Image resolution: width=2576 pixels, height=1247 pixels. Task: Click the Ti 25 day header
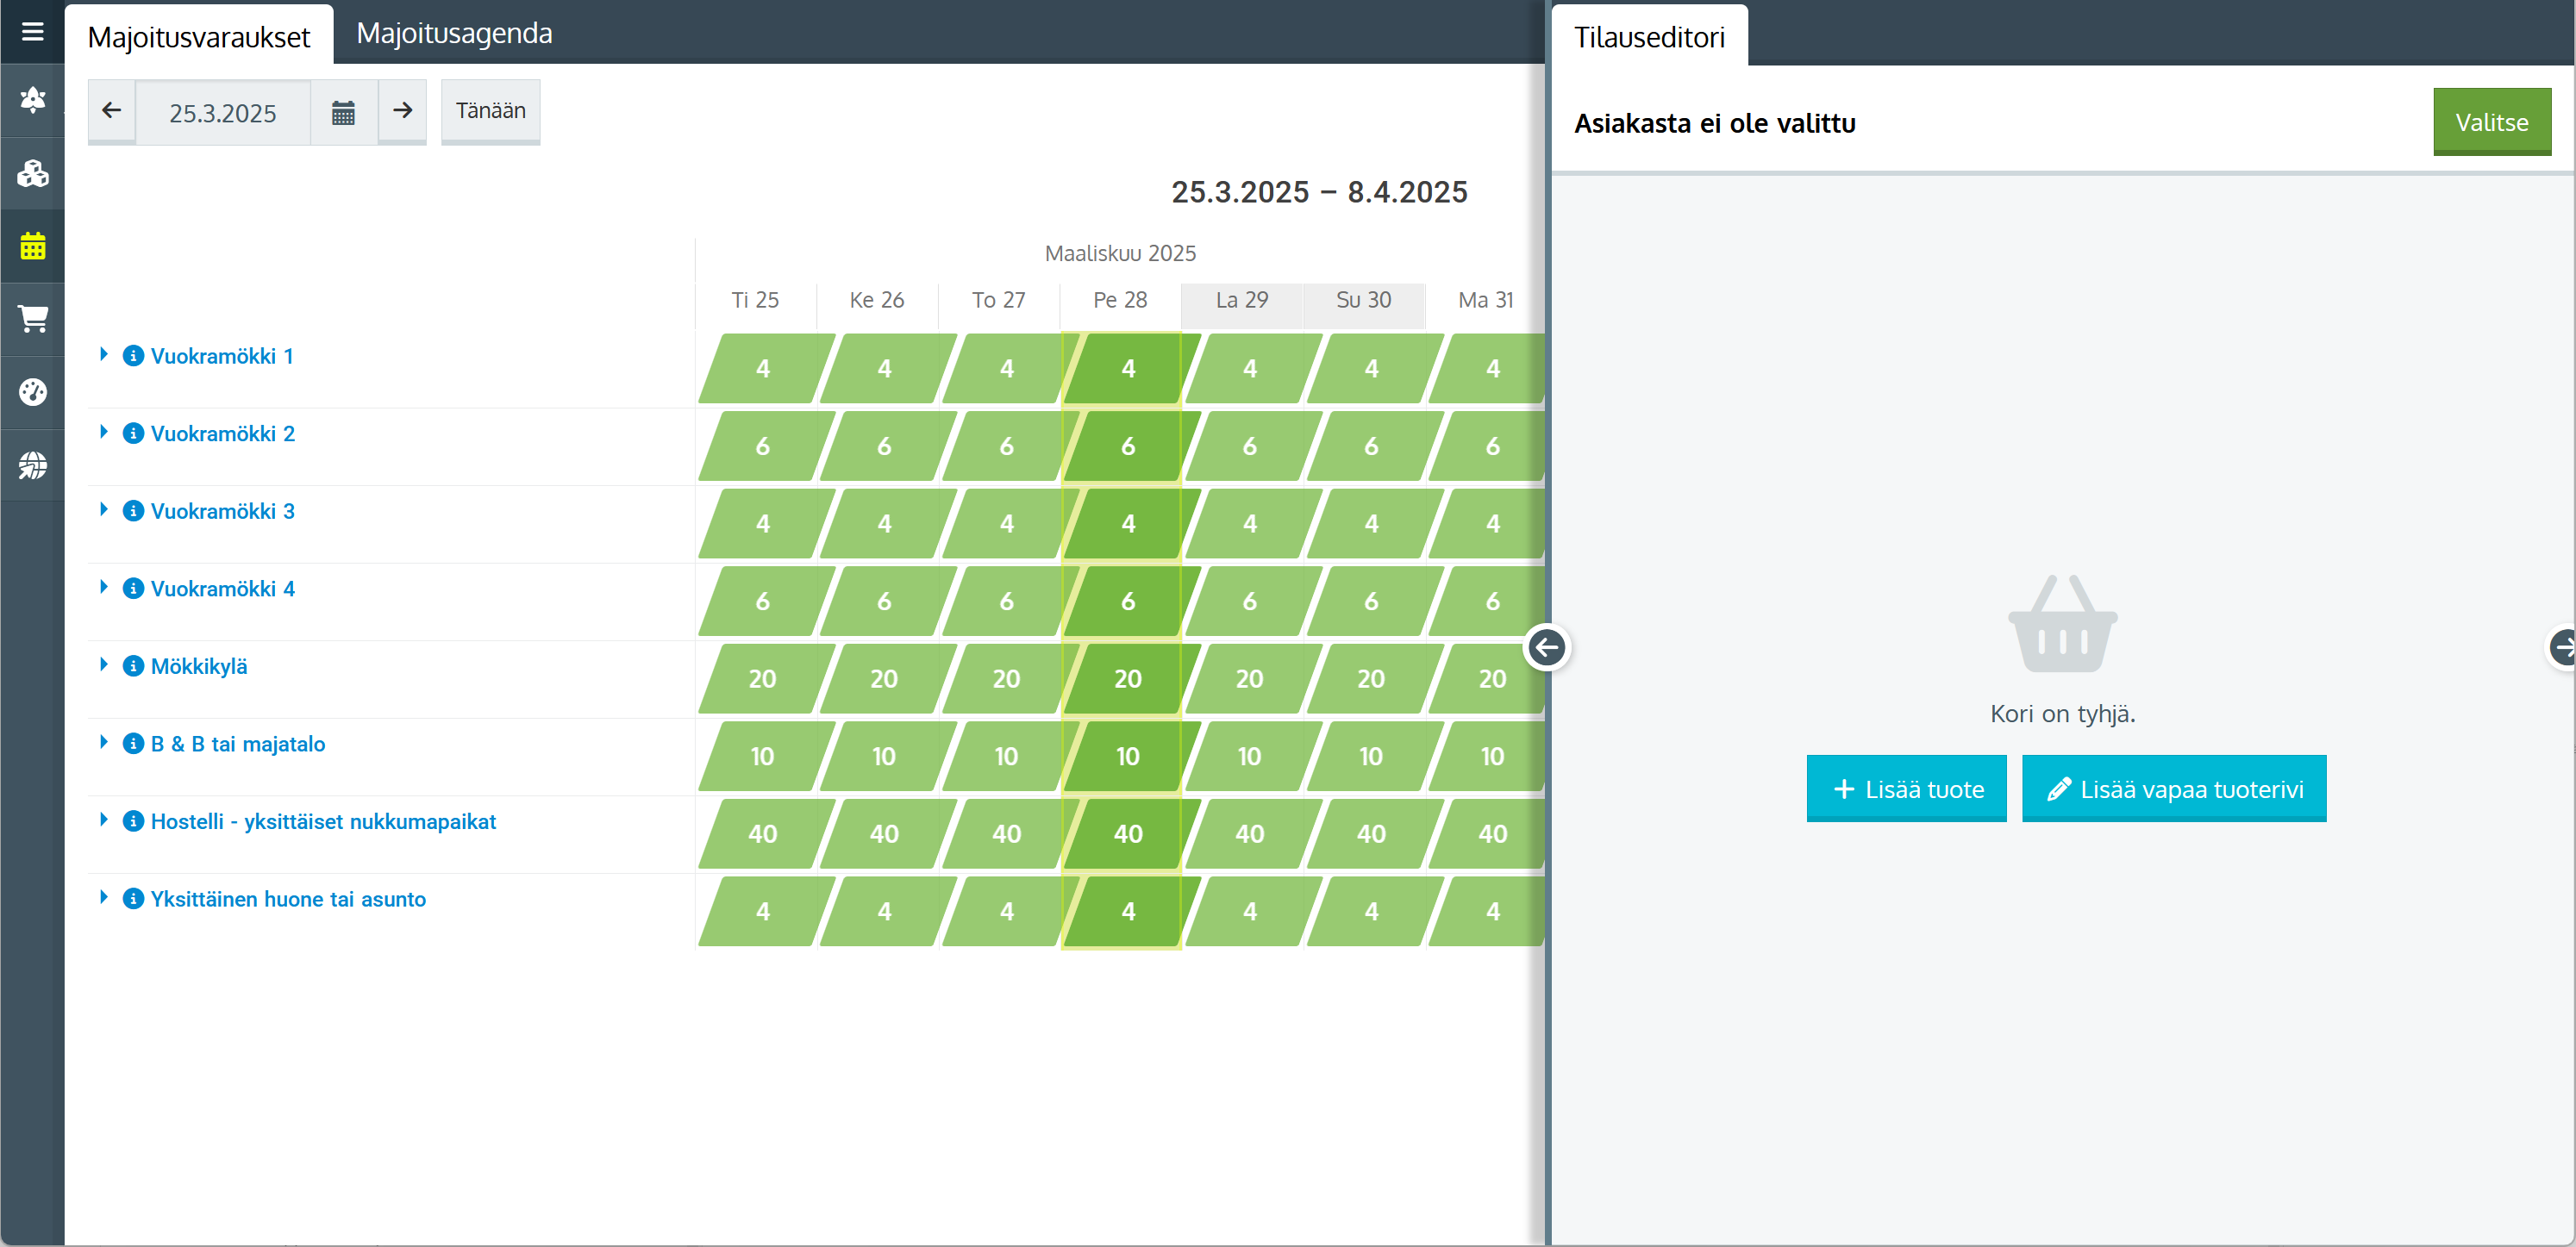click(x=755, y=300)
